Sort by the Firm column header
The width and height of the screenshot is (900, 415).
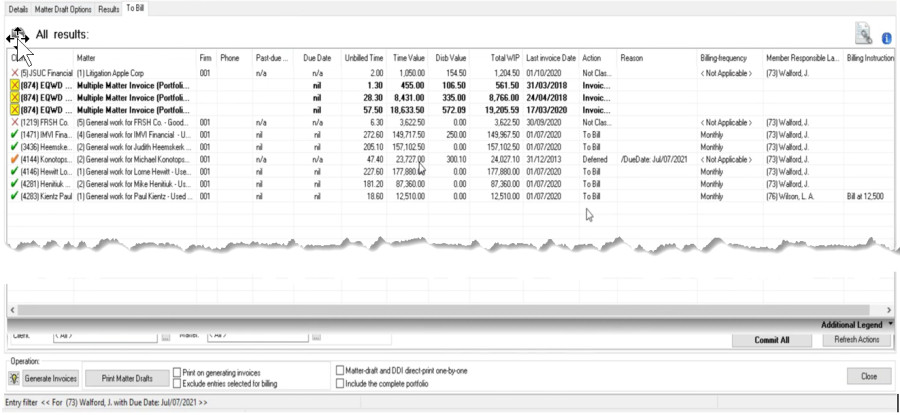207,58
